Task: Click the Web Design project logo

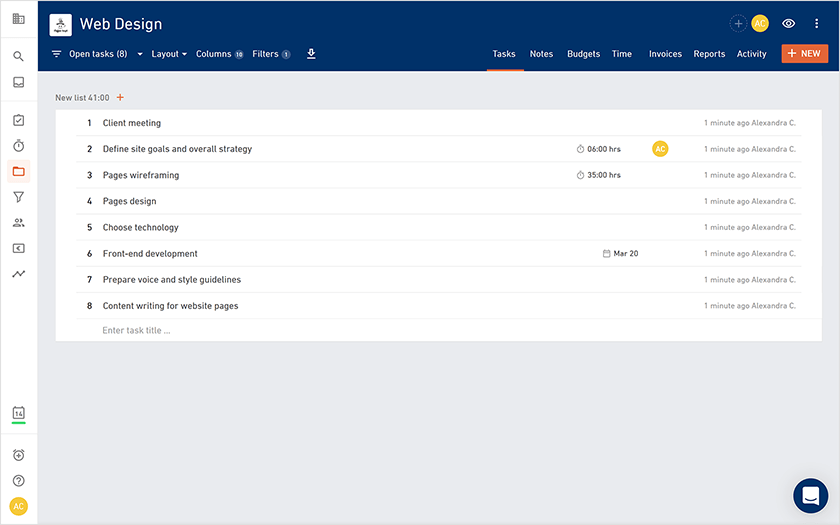Action: (x=61, y=25)
